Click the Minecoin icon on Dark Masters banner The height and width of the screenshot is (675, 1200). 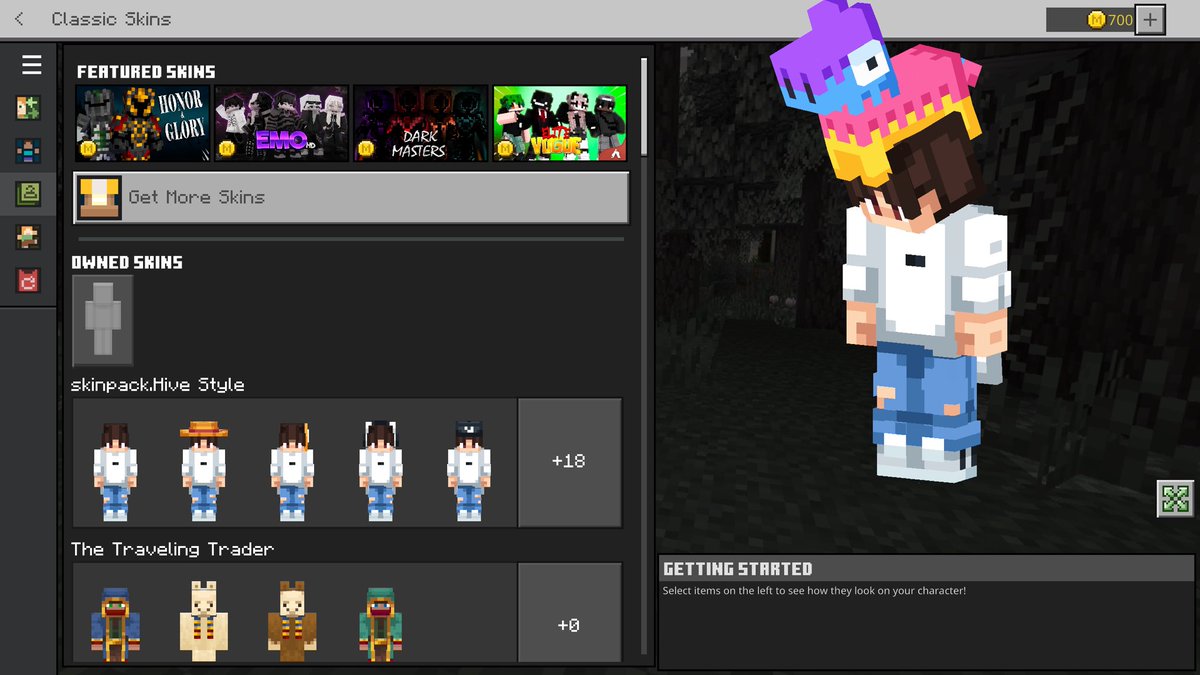coord(365,149)
